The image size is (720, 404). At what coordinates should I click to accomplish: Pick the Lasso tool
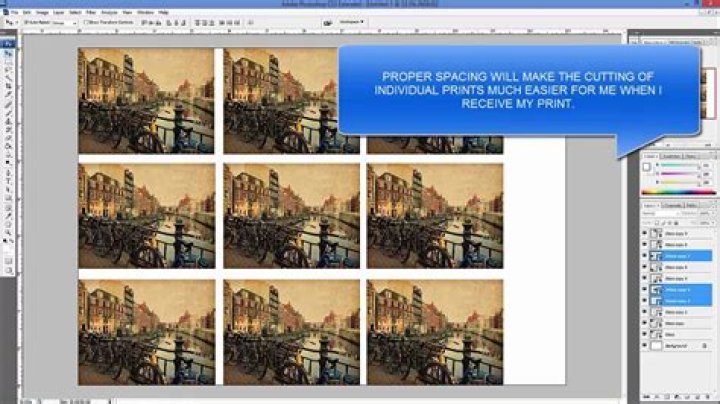[8, 62]
